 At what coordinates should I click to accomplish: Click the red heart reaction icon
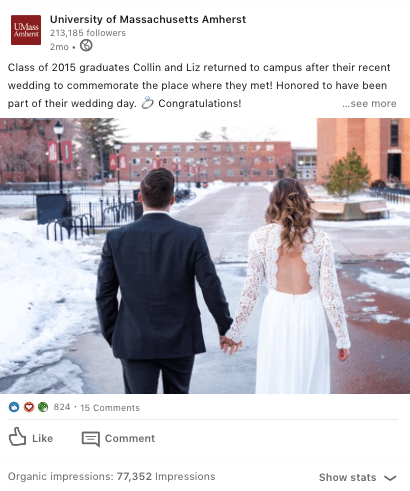pyautogui.click(x=29, y=407)
